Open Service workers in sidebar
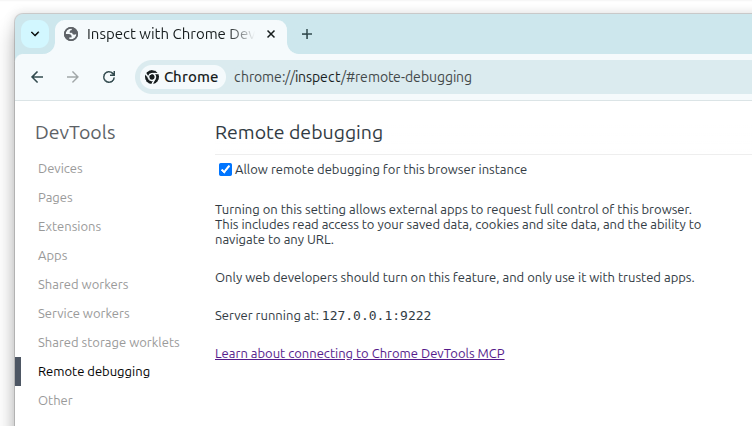The height and width of the screenshot is (426, 752). click(x=84, y=313)
